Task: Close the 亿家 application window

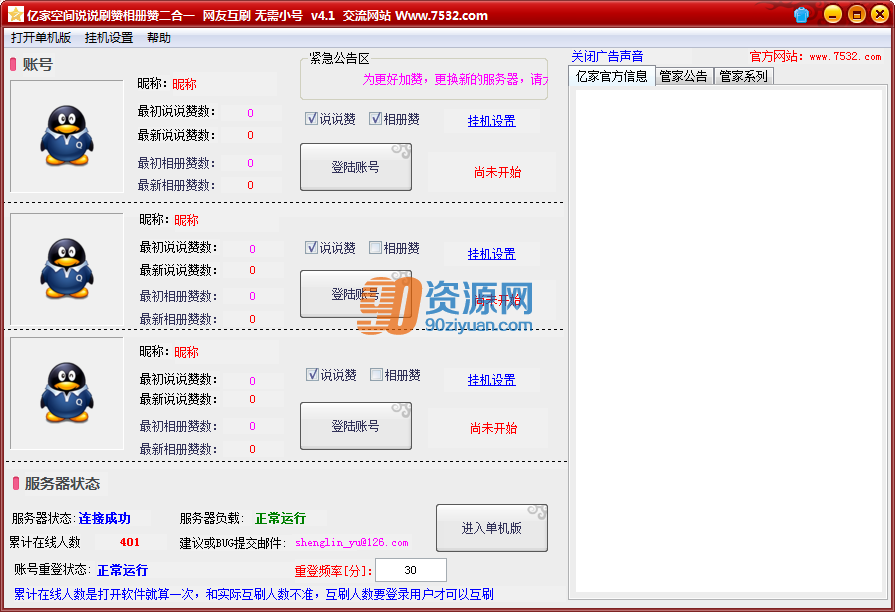Action: (x=880, y=14)
